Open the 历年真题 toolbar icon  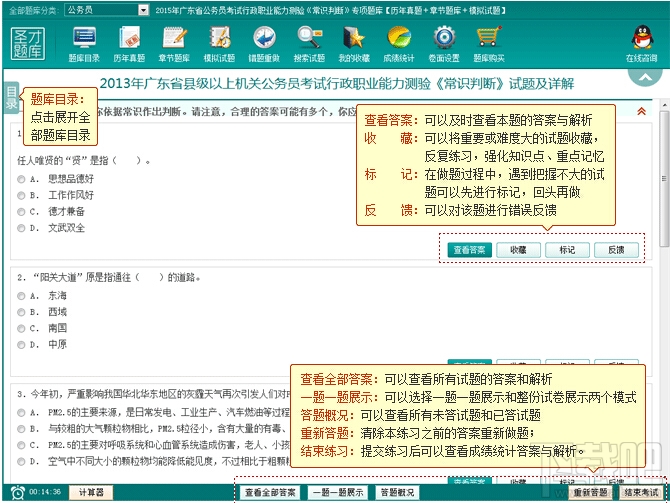click(x=129, y=44)
